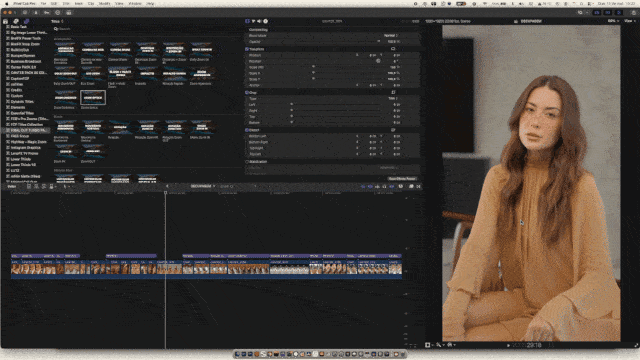This screenshot has width=640, height=360.
Task: Click viewer full-screen icon at bottom right
Action: pyautogui.click(x=636, y=345)
